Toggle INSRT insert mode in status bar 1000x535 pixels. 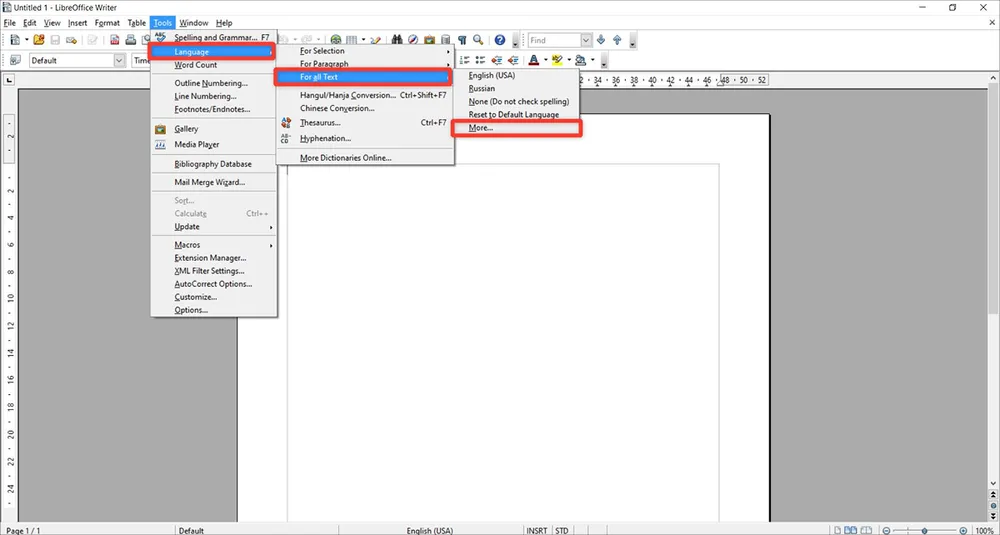point(536,531)
